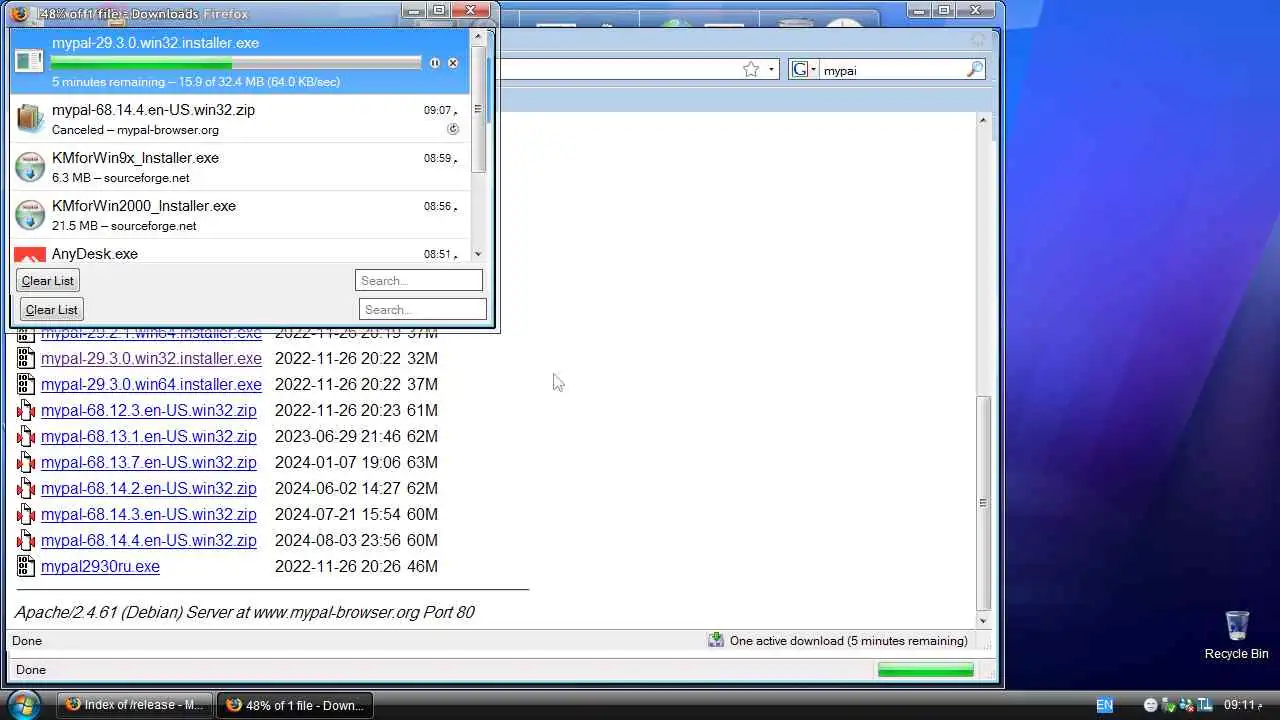Select the KMforWin9x_Installer.exe download entry
This screenshot has width=1280, height=720.
point(240,167)
